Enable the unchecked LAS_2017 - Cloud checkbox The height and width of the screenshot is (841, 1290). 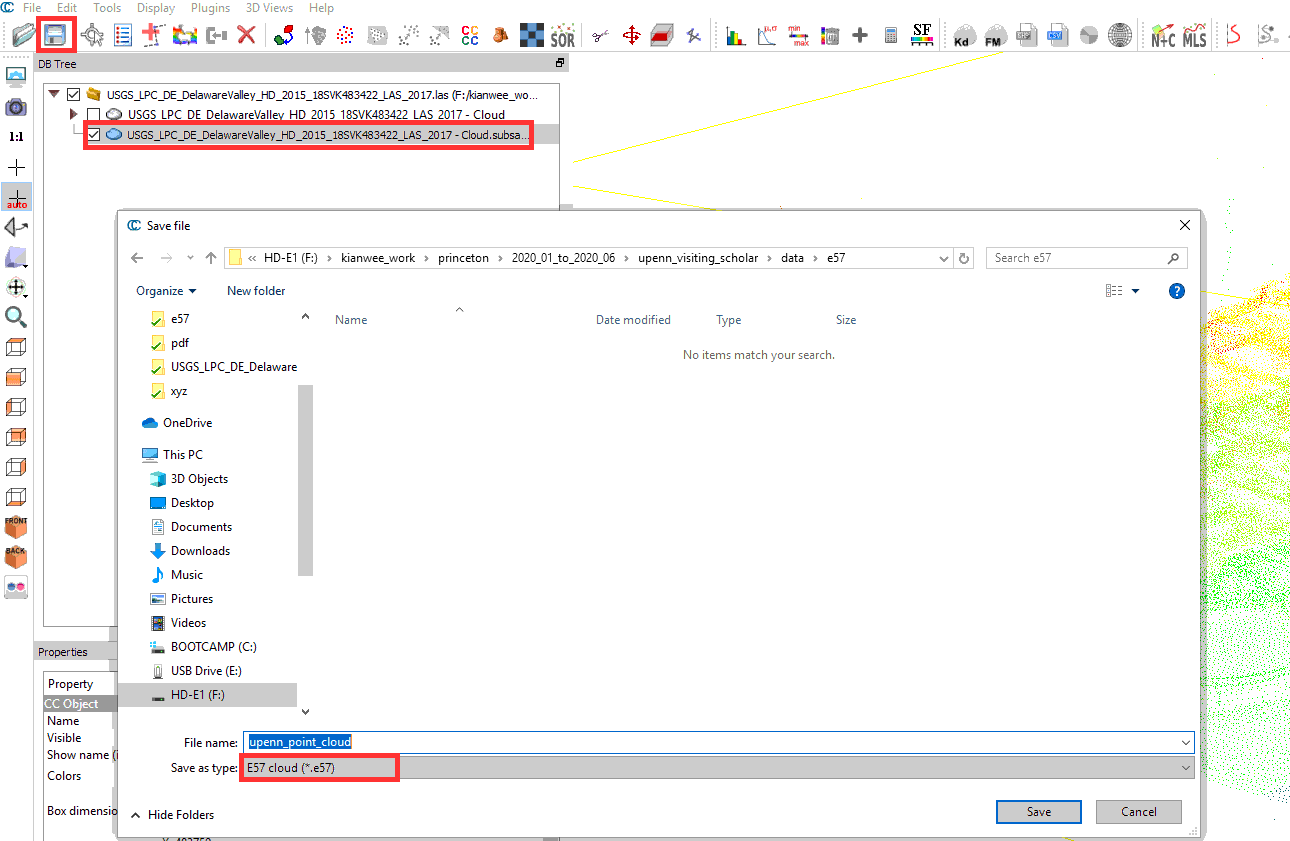[94, 115]
